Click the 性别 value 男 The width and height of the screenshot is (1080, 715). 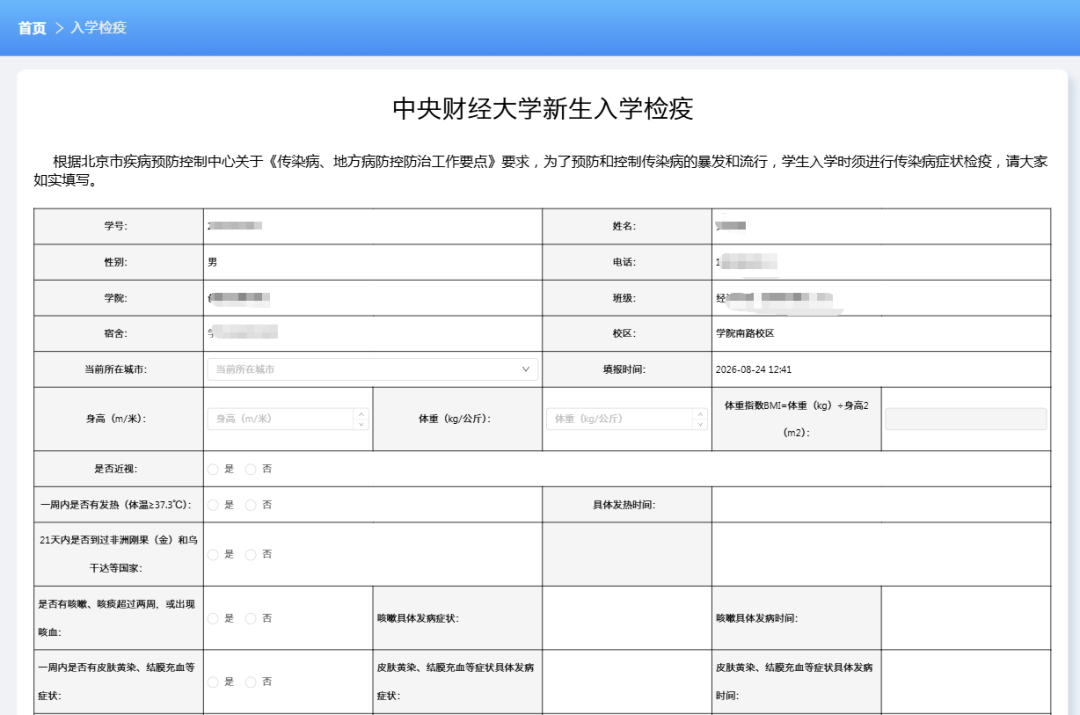pos(212,262)
